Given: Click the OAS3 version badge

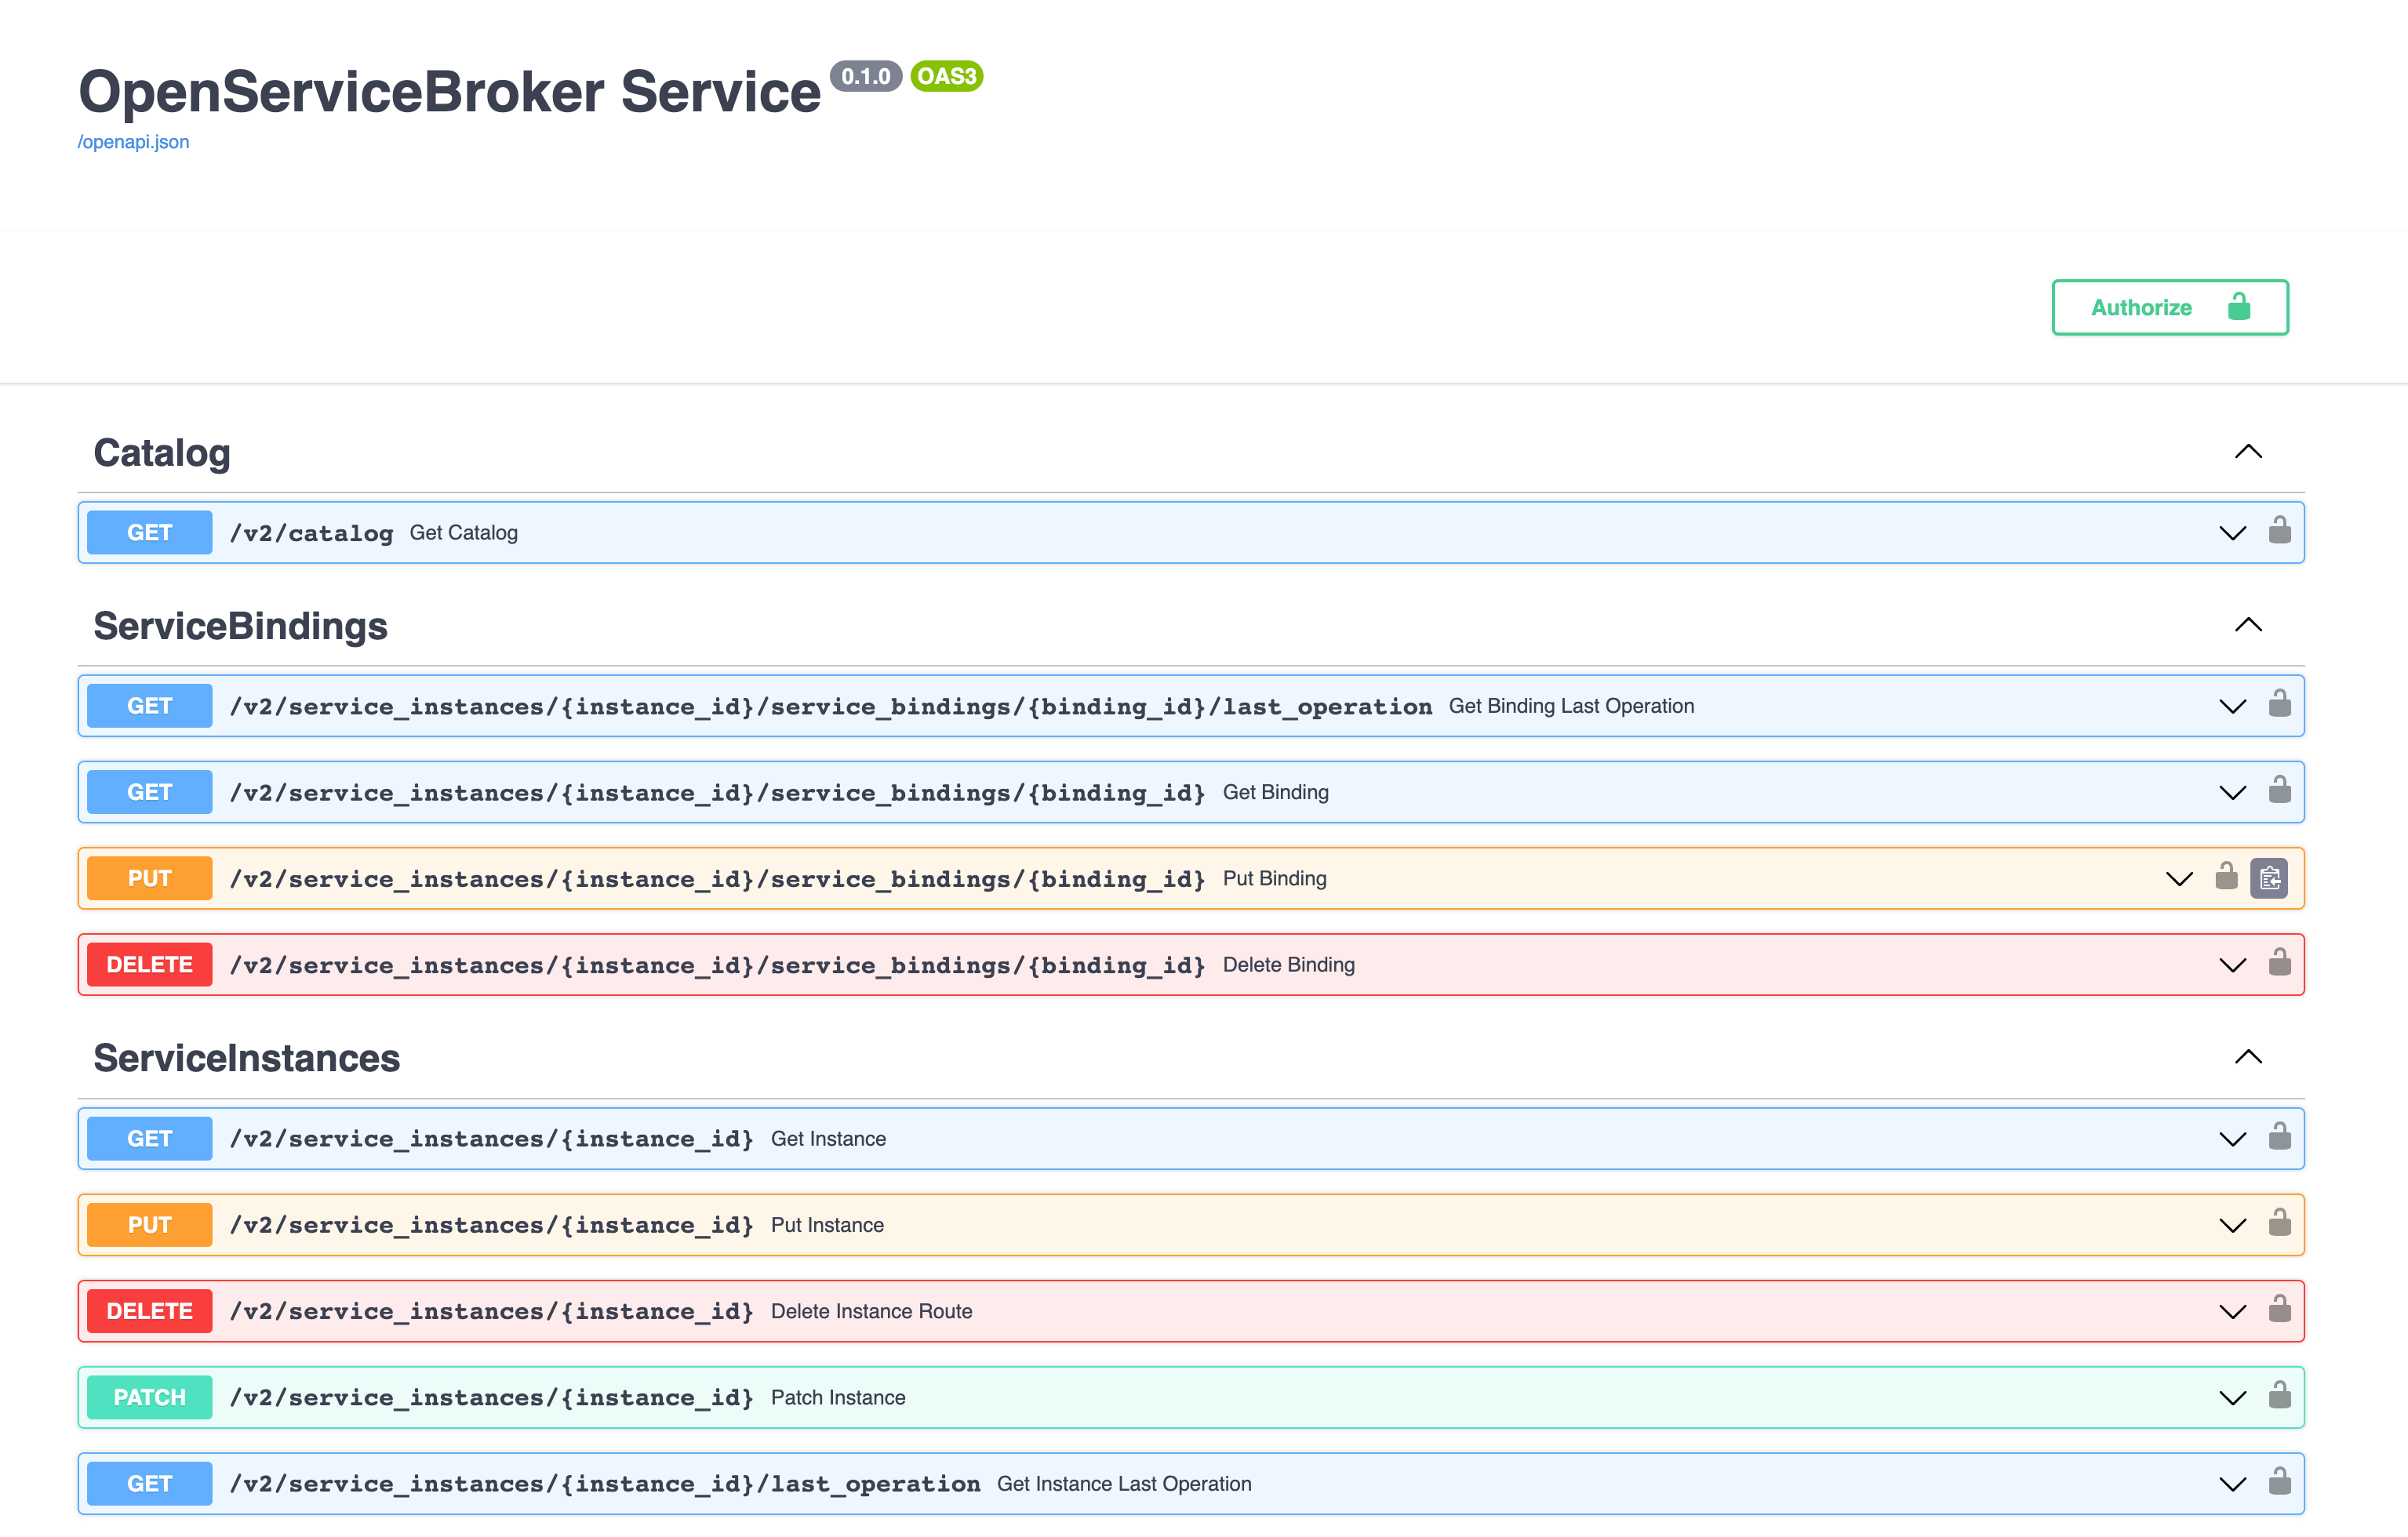Looking at the screenshot, I should coord(946,76).
